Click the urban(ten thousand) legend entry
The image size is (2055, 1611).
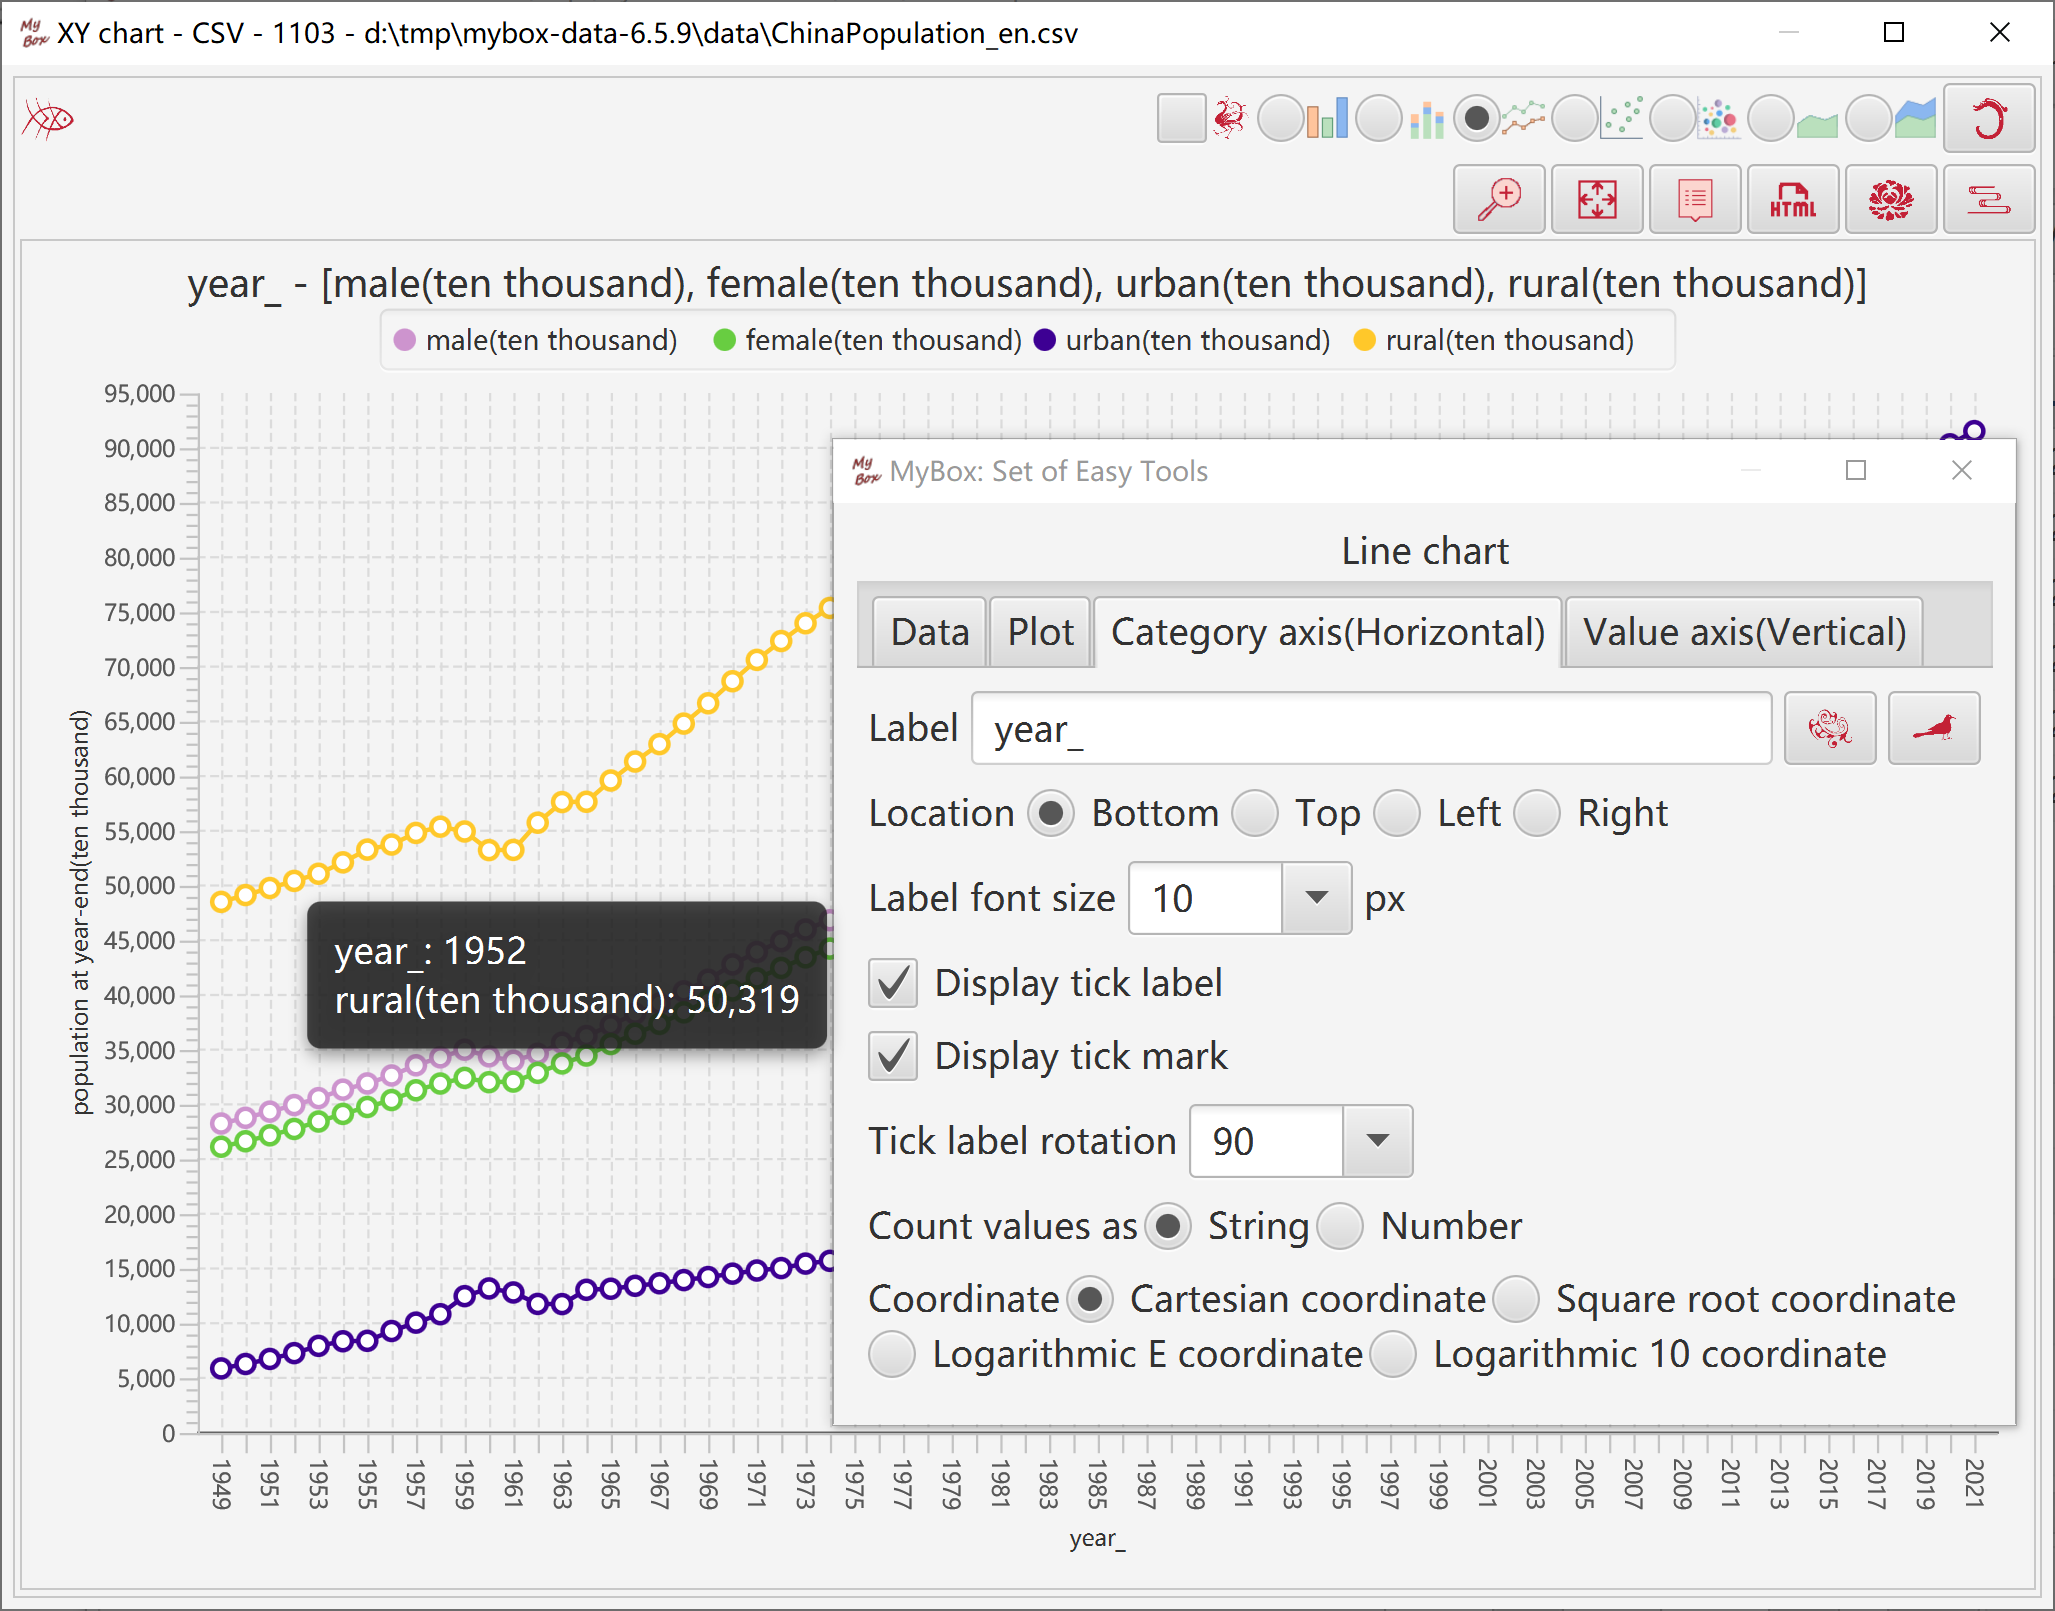tap(1182, 340)
